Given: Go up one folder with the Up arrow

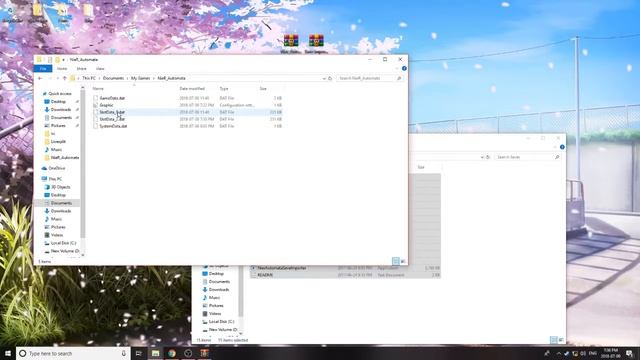Looking at the screenshot, I should (64, 78).
